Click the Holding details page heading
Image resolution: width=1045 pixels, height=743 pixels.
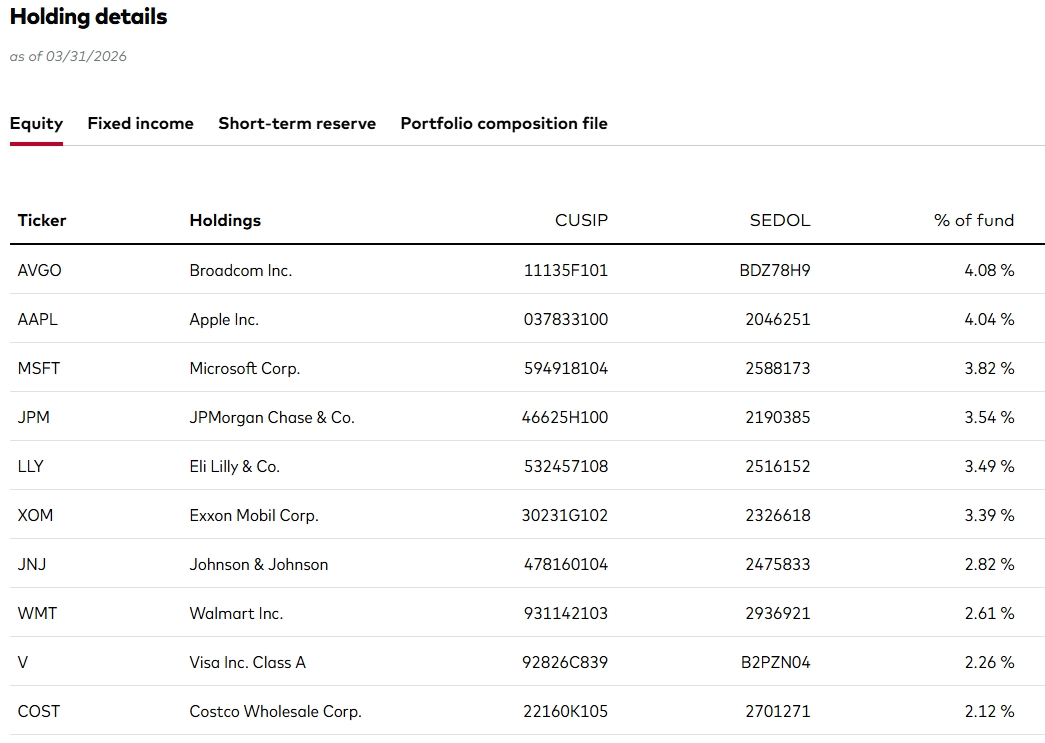88,17
